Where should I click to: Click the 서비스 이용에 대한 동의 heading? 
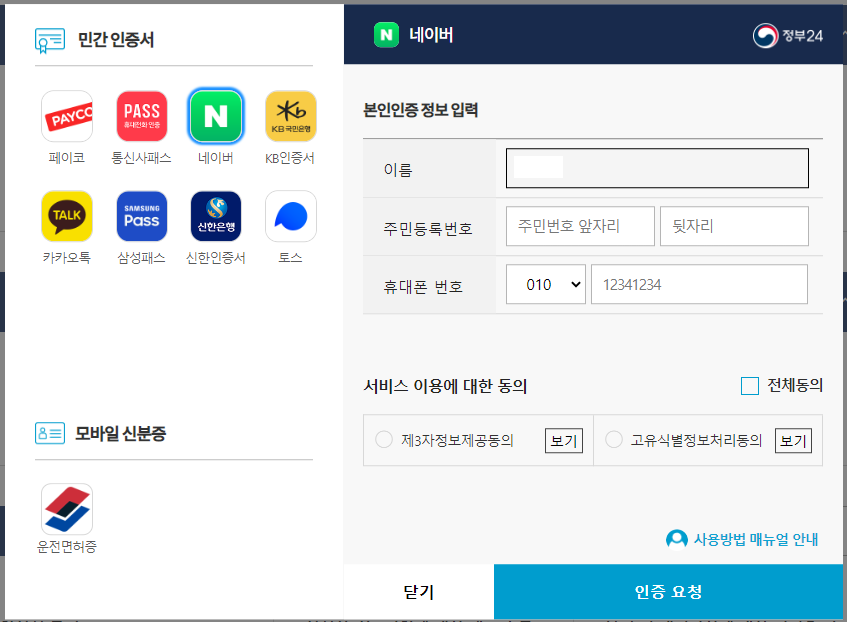pos(445,386)
